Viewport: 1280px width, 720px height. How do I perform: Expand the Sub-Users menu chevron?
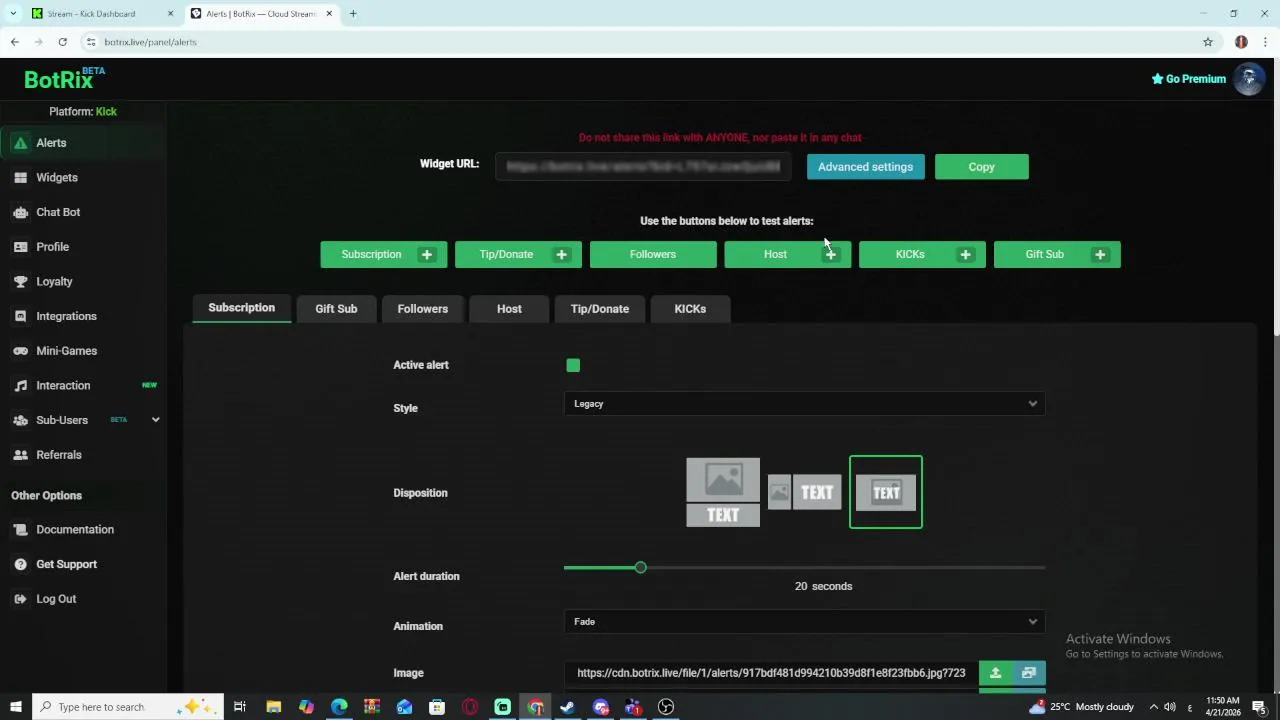[x=155, y=420]
